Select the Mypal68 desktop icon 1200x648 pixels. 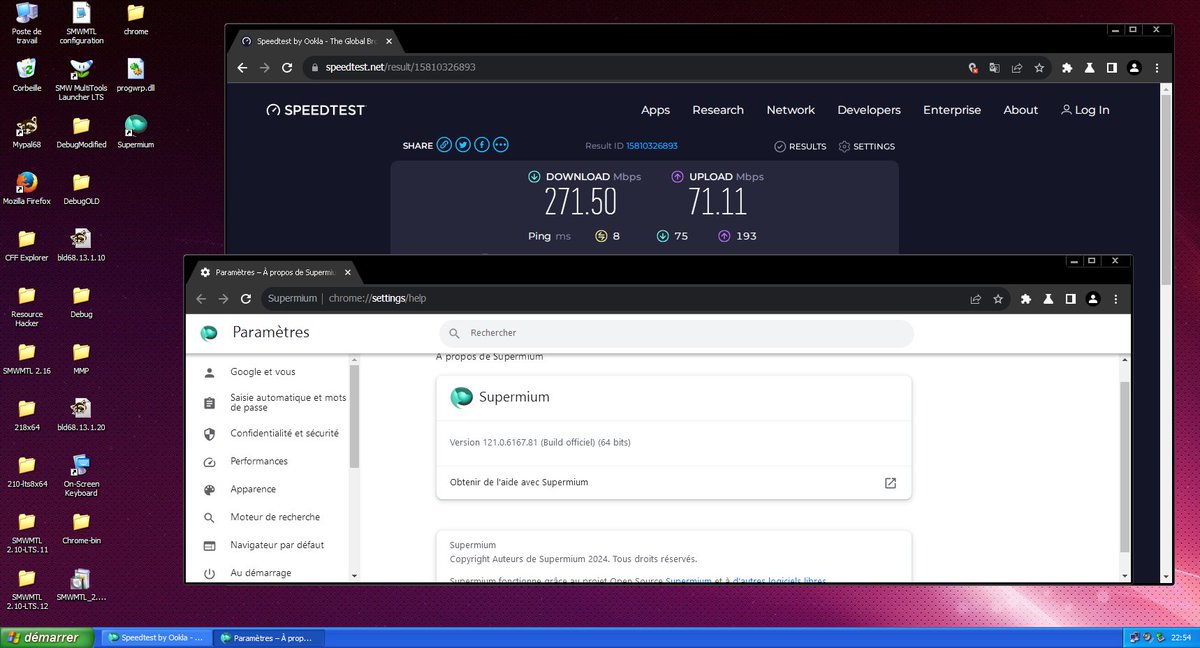point(27,133)
